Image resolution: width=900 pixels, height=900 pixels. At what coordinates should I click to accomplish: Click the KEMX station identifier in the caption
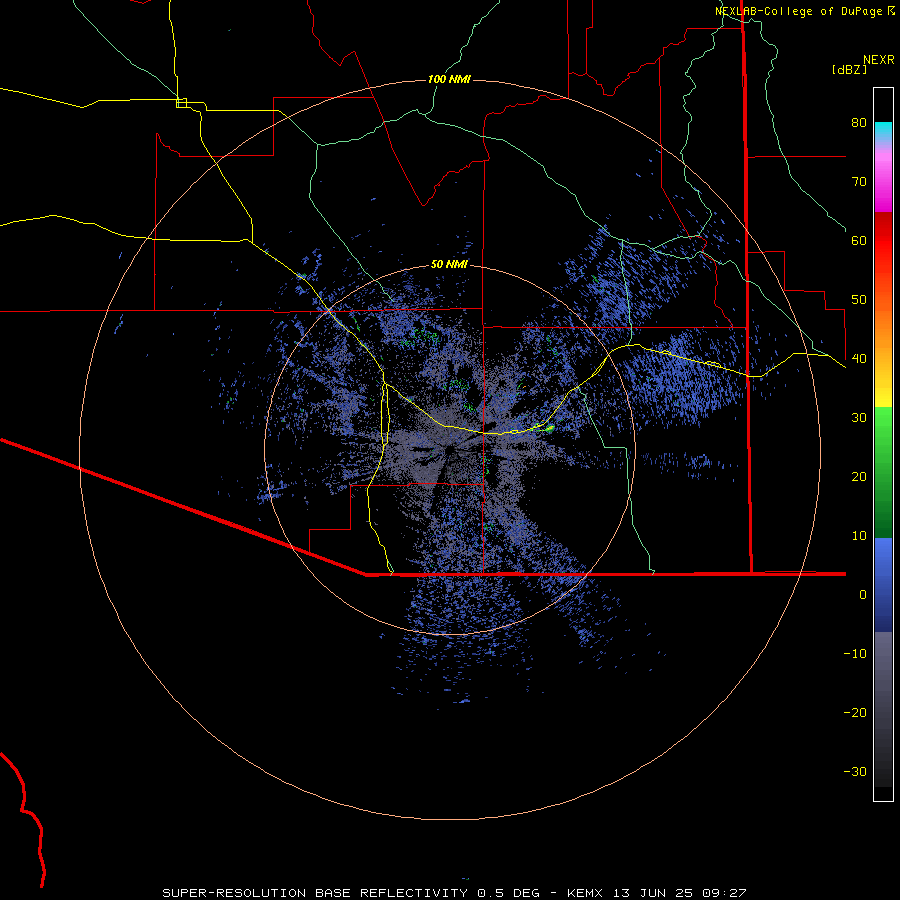pos(585,893)
